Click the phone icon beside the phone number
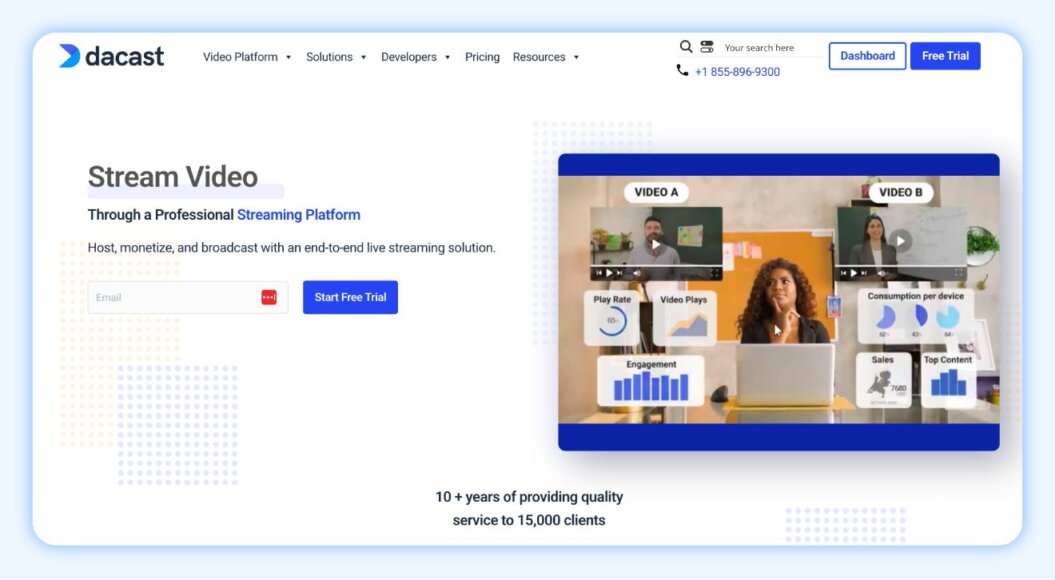The width and height of the screenshot is (1055, 580). (x=682, y=70)
